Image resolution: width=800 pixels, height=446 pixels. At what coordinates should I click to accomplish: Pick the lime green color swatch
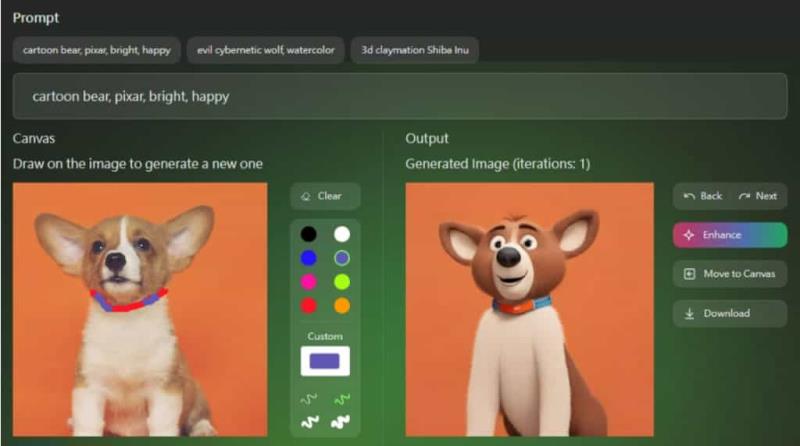click(x=342, y=282)
